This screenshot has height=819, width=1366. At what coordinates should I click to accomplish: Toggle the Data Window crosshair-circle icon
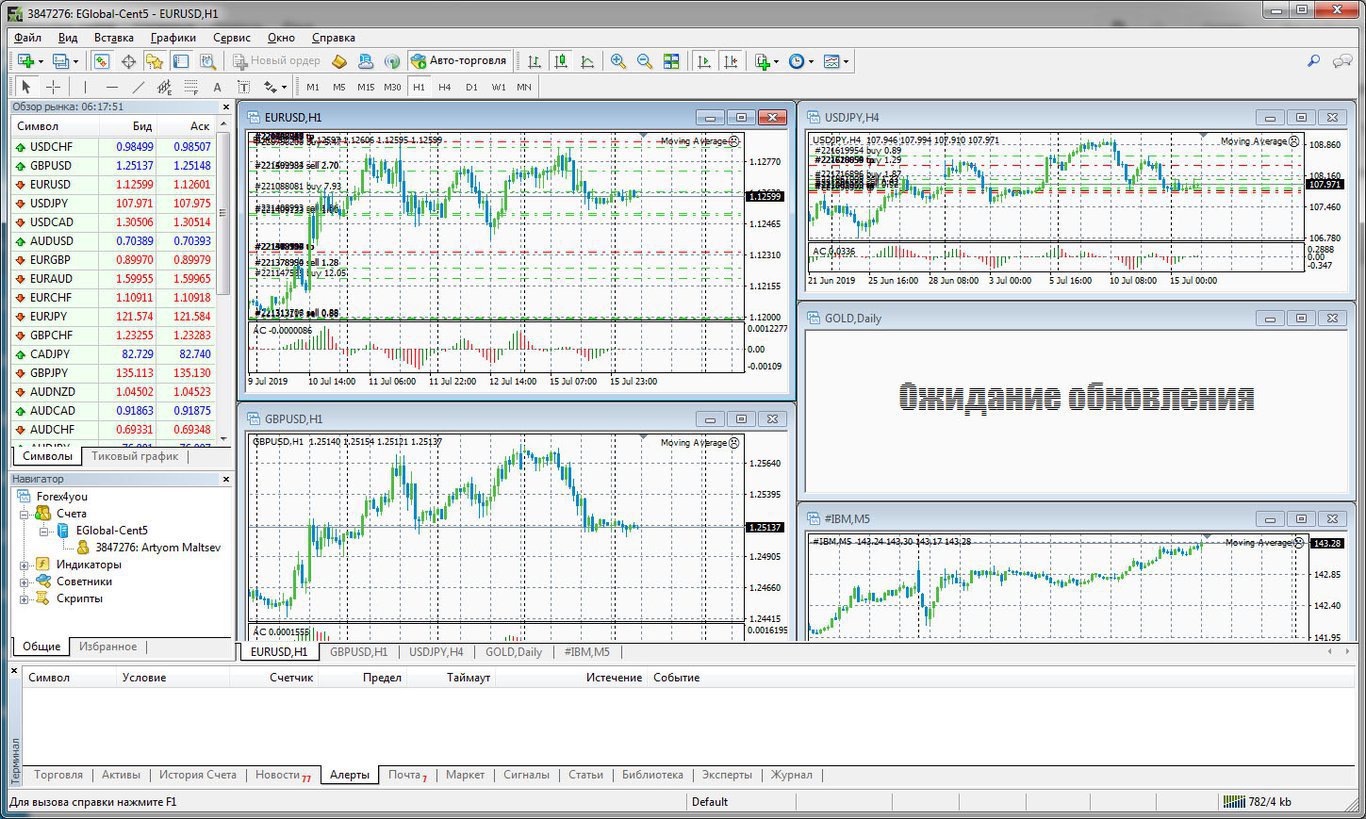pyautogui.click(x=129, y=61)
